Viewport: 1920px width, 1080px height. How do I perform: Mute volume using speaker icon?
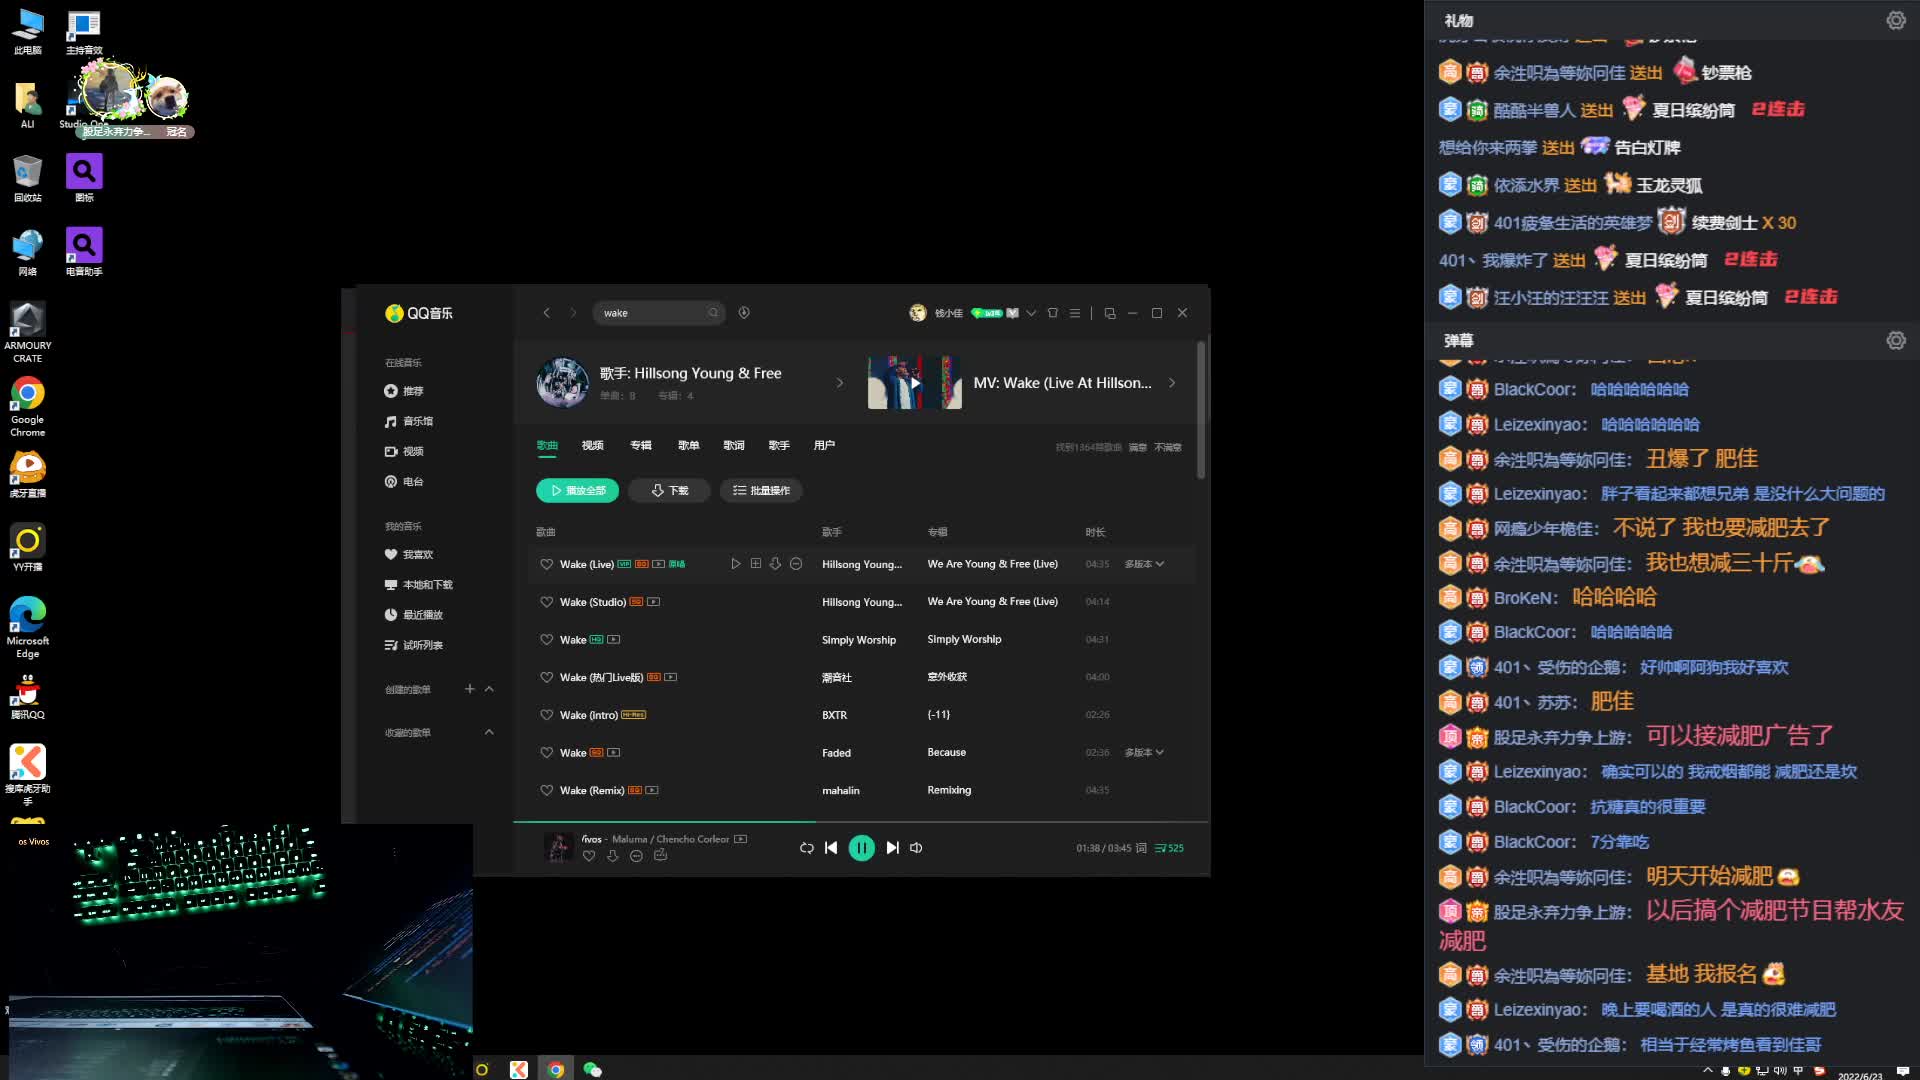[916, 848]
